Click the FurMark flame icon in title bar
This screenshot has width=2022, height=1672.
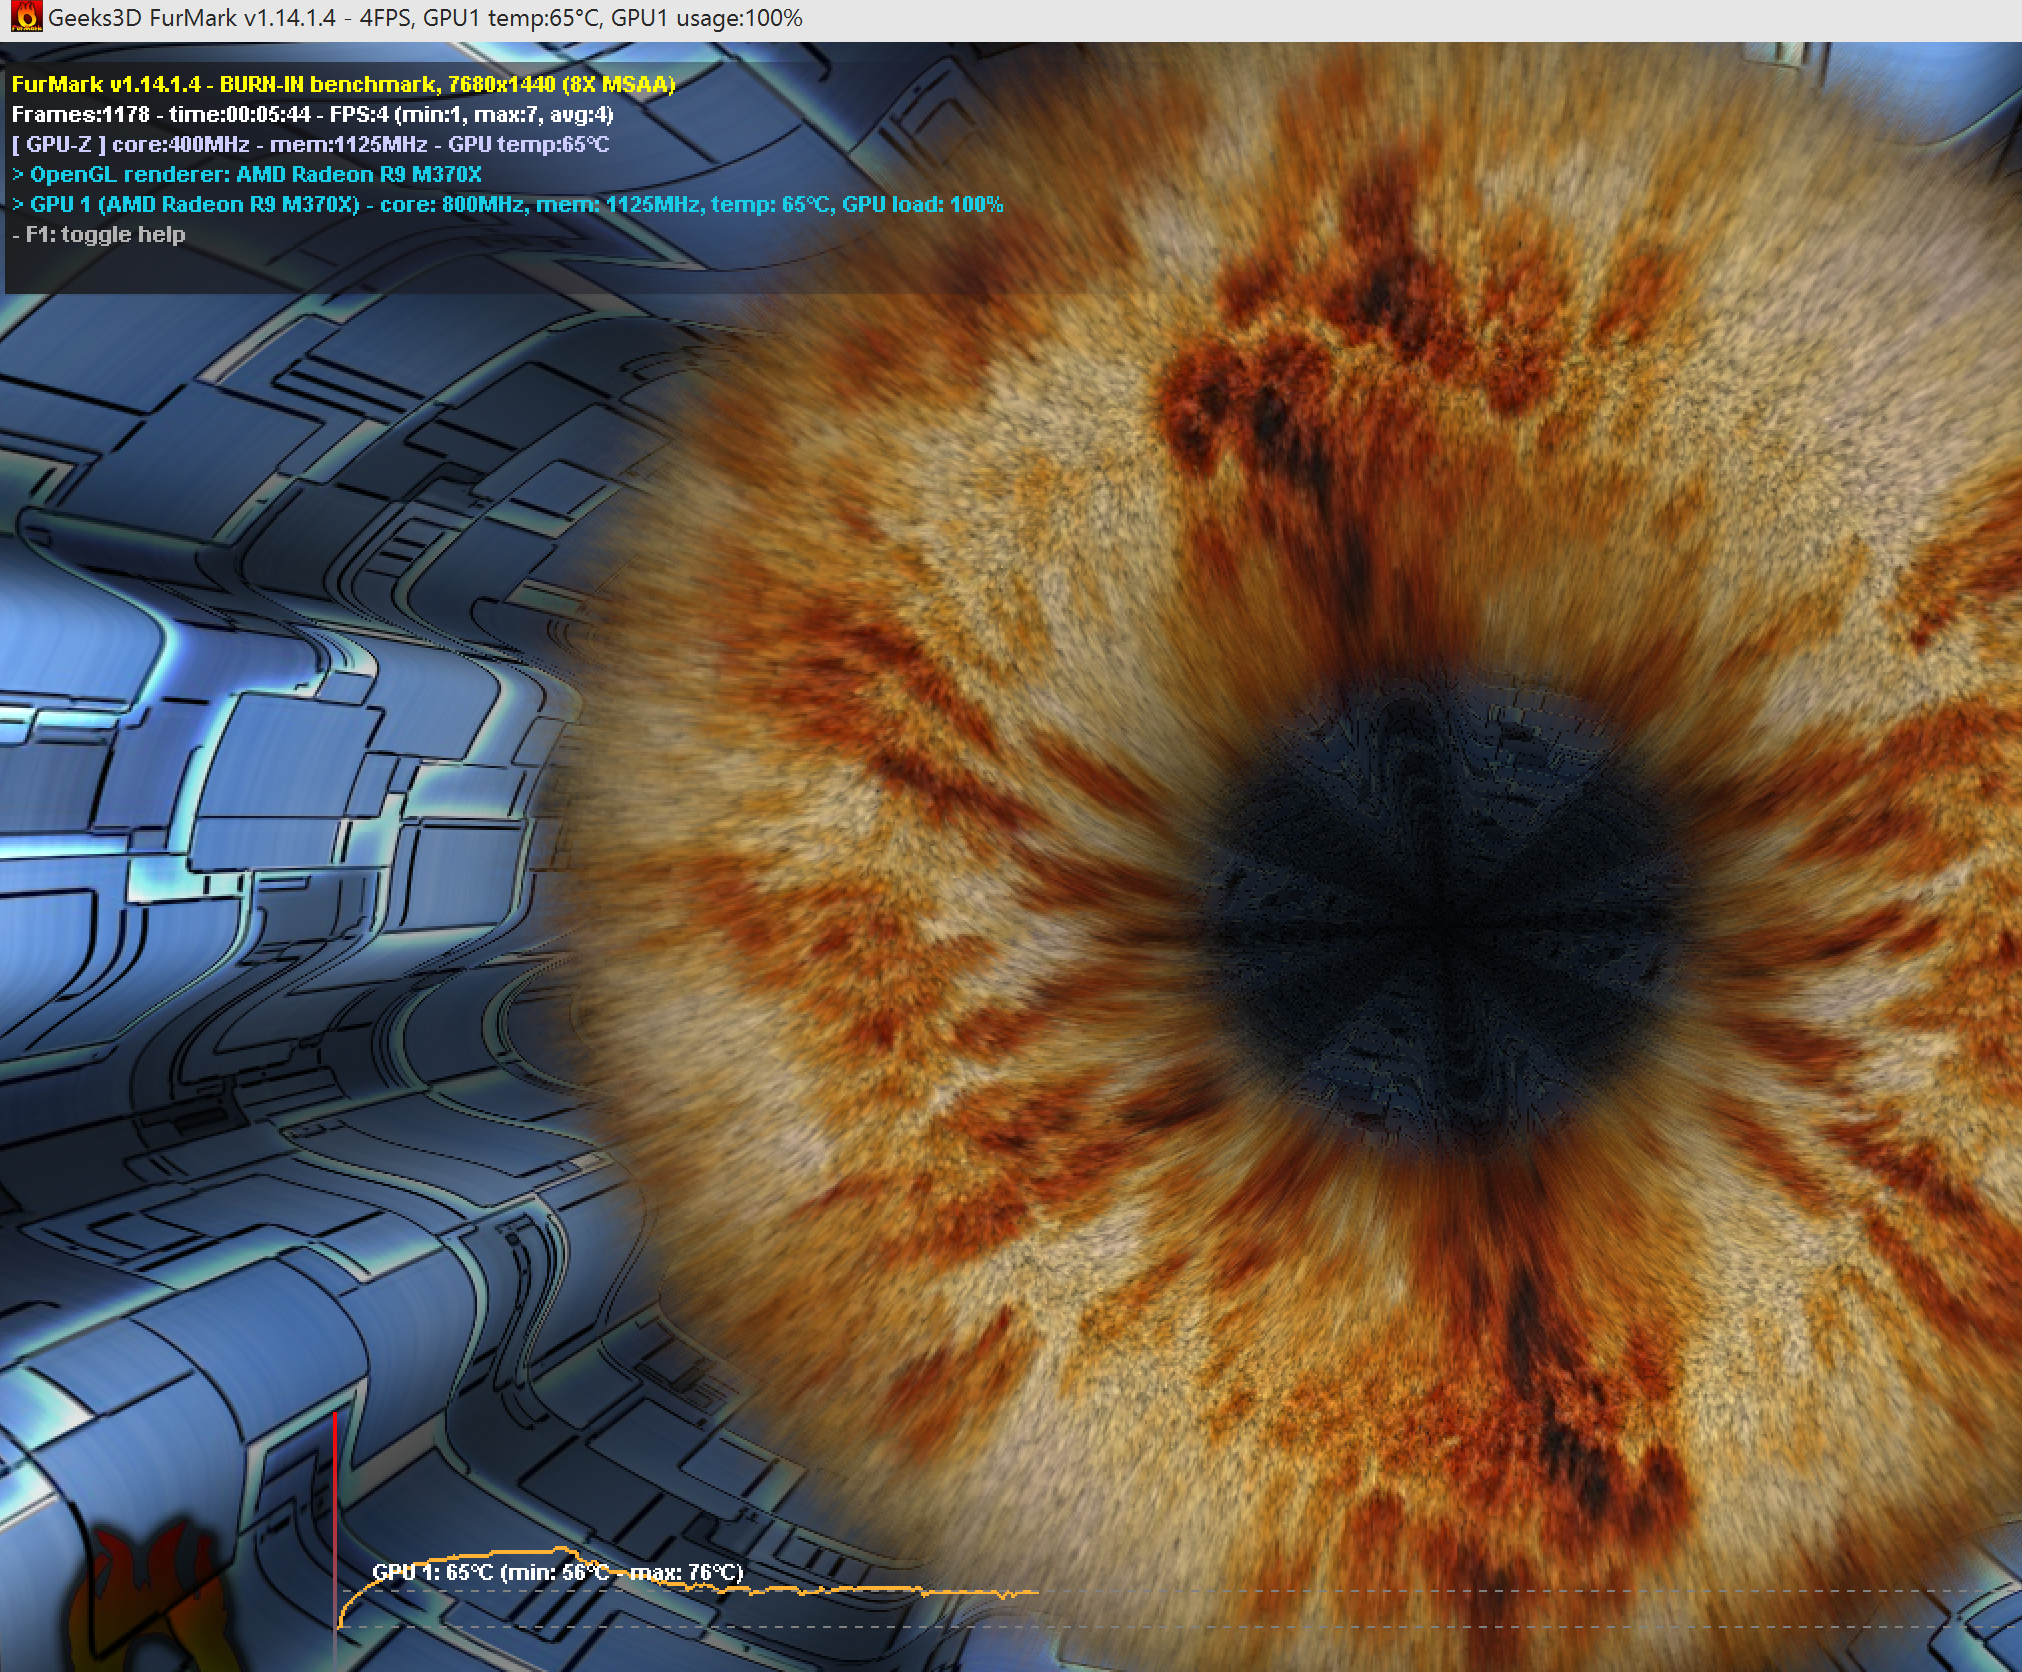click(26, 17)
